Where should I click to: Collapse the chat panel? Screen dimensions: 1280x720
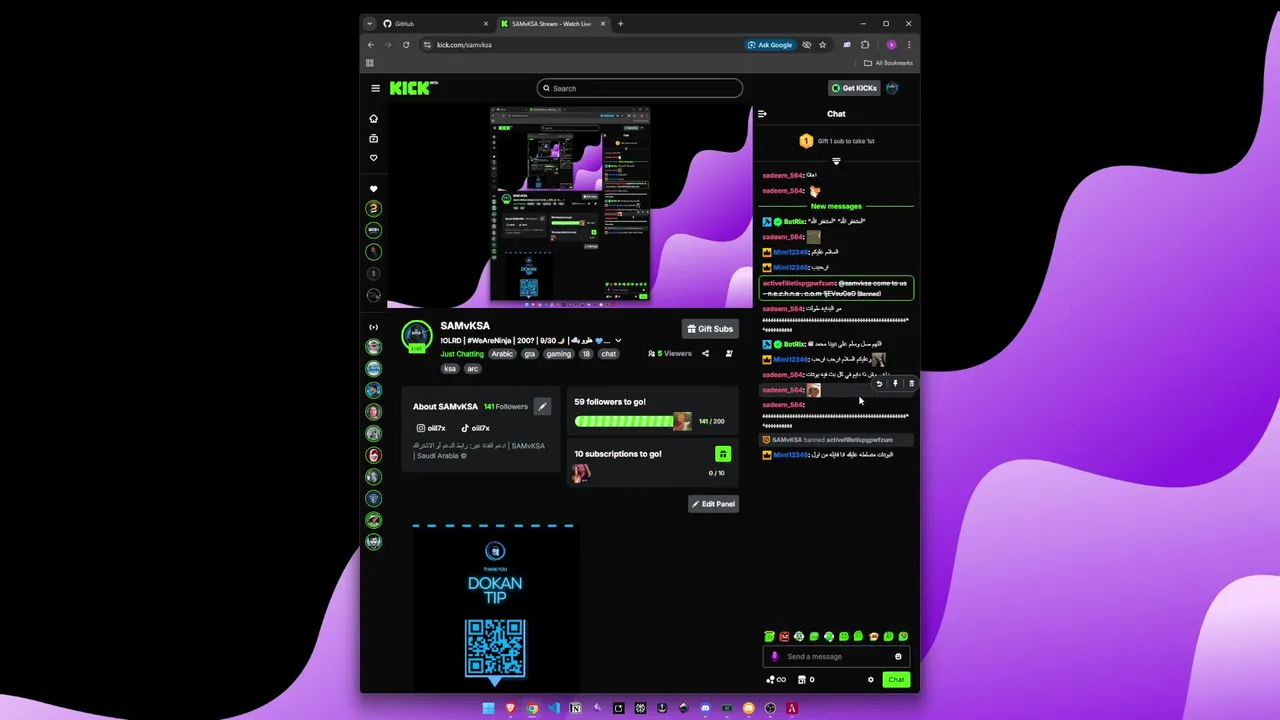click(x=762, y=114)
